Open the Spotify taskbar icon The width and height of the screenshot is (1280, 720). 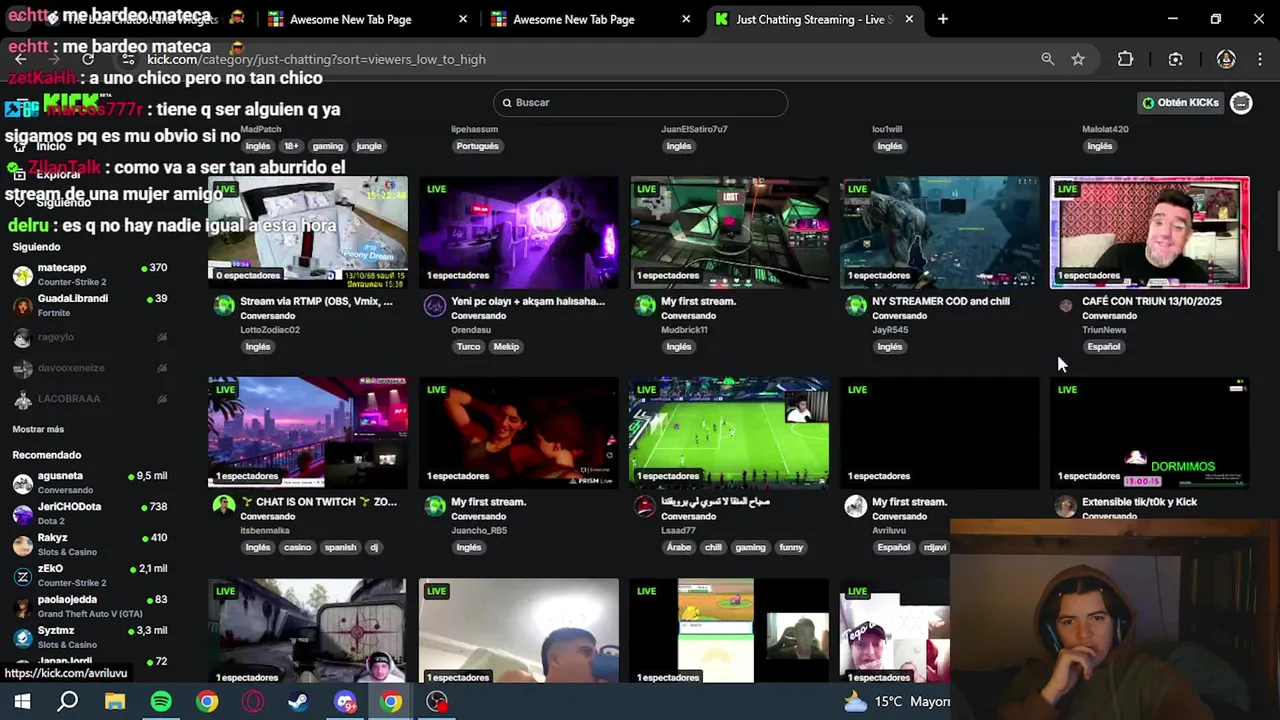(x=161, y=702)
